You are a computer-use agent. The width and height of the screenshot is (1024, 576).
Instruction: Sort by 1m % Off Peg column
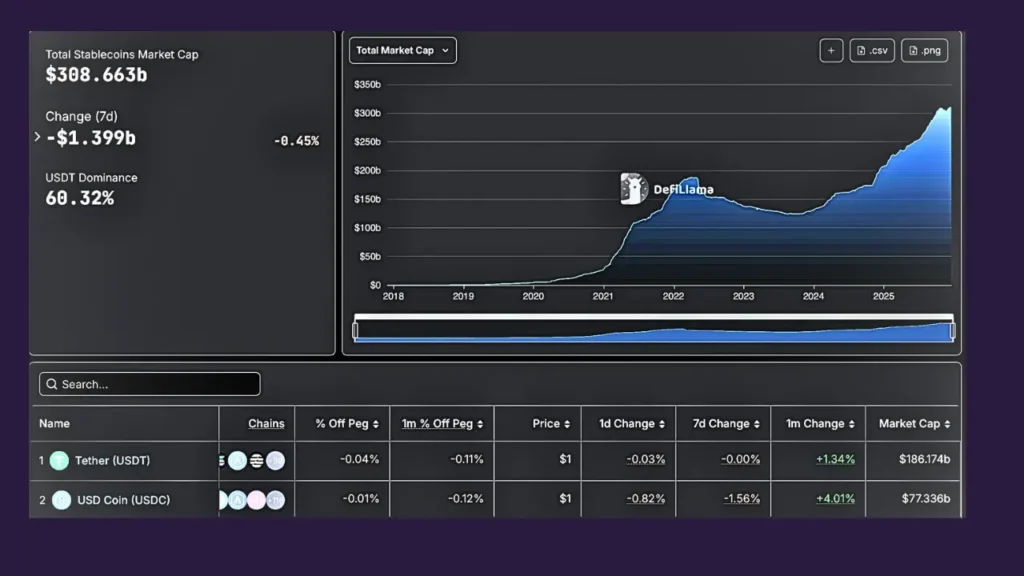[x=441, y=424]
